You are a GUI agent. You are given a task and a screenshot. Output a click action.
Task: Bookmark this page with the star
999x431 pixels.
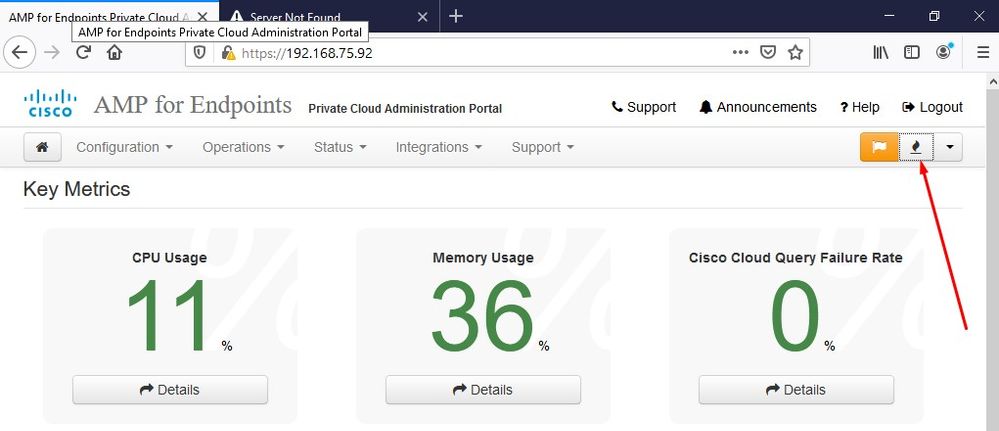click(x=795, y=53)
